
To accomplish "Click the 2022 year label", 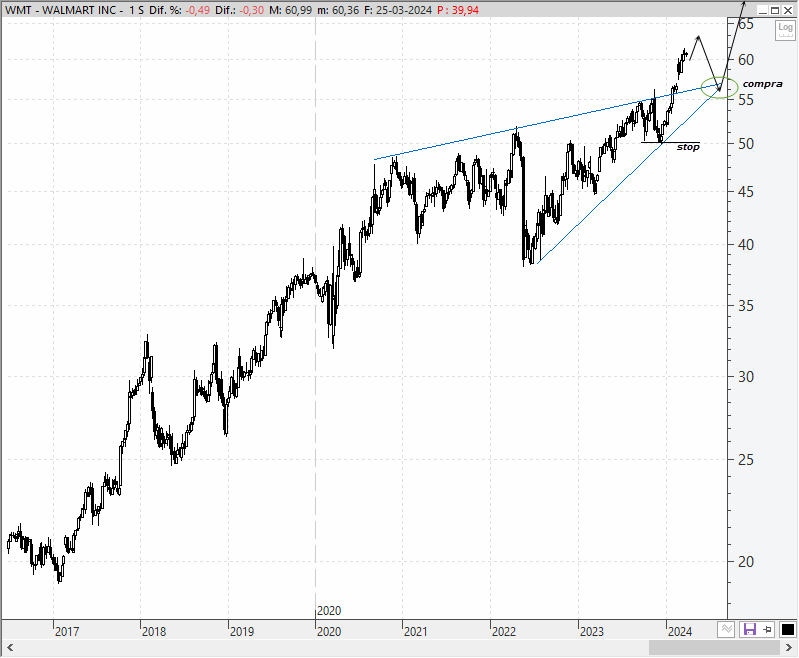I will click(x=504, y=632).
